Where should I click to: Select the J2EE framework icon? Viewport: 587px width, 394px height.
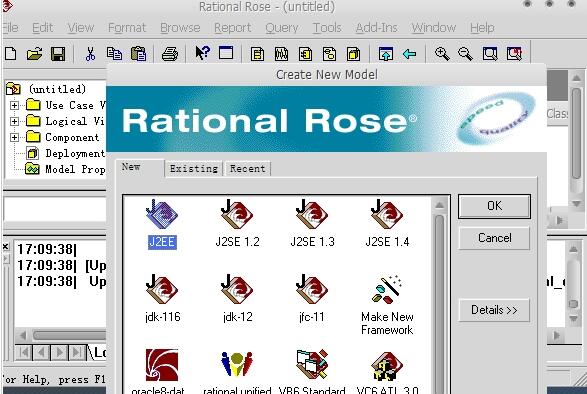[x=162, y=225]
